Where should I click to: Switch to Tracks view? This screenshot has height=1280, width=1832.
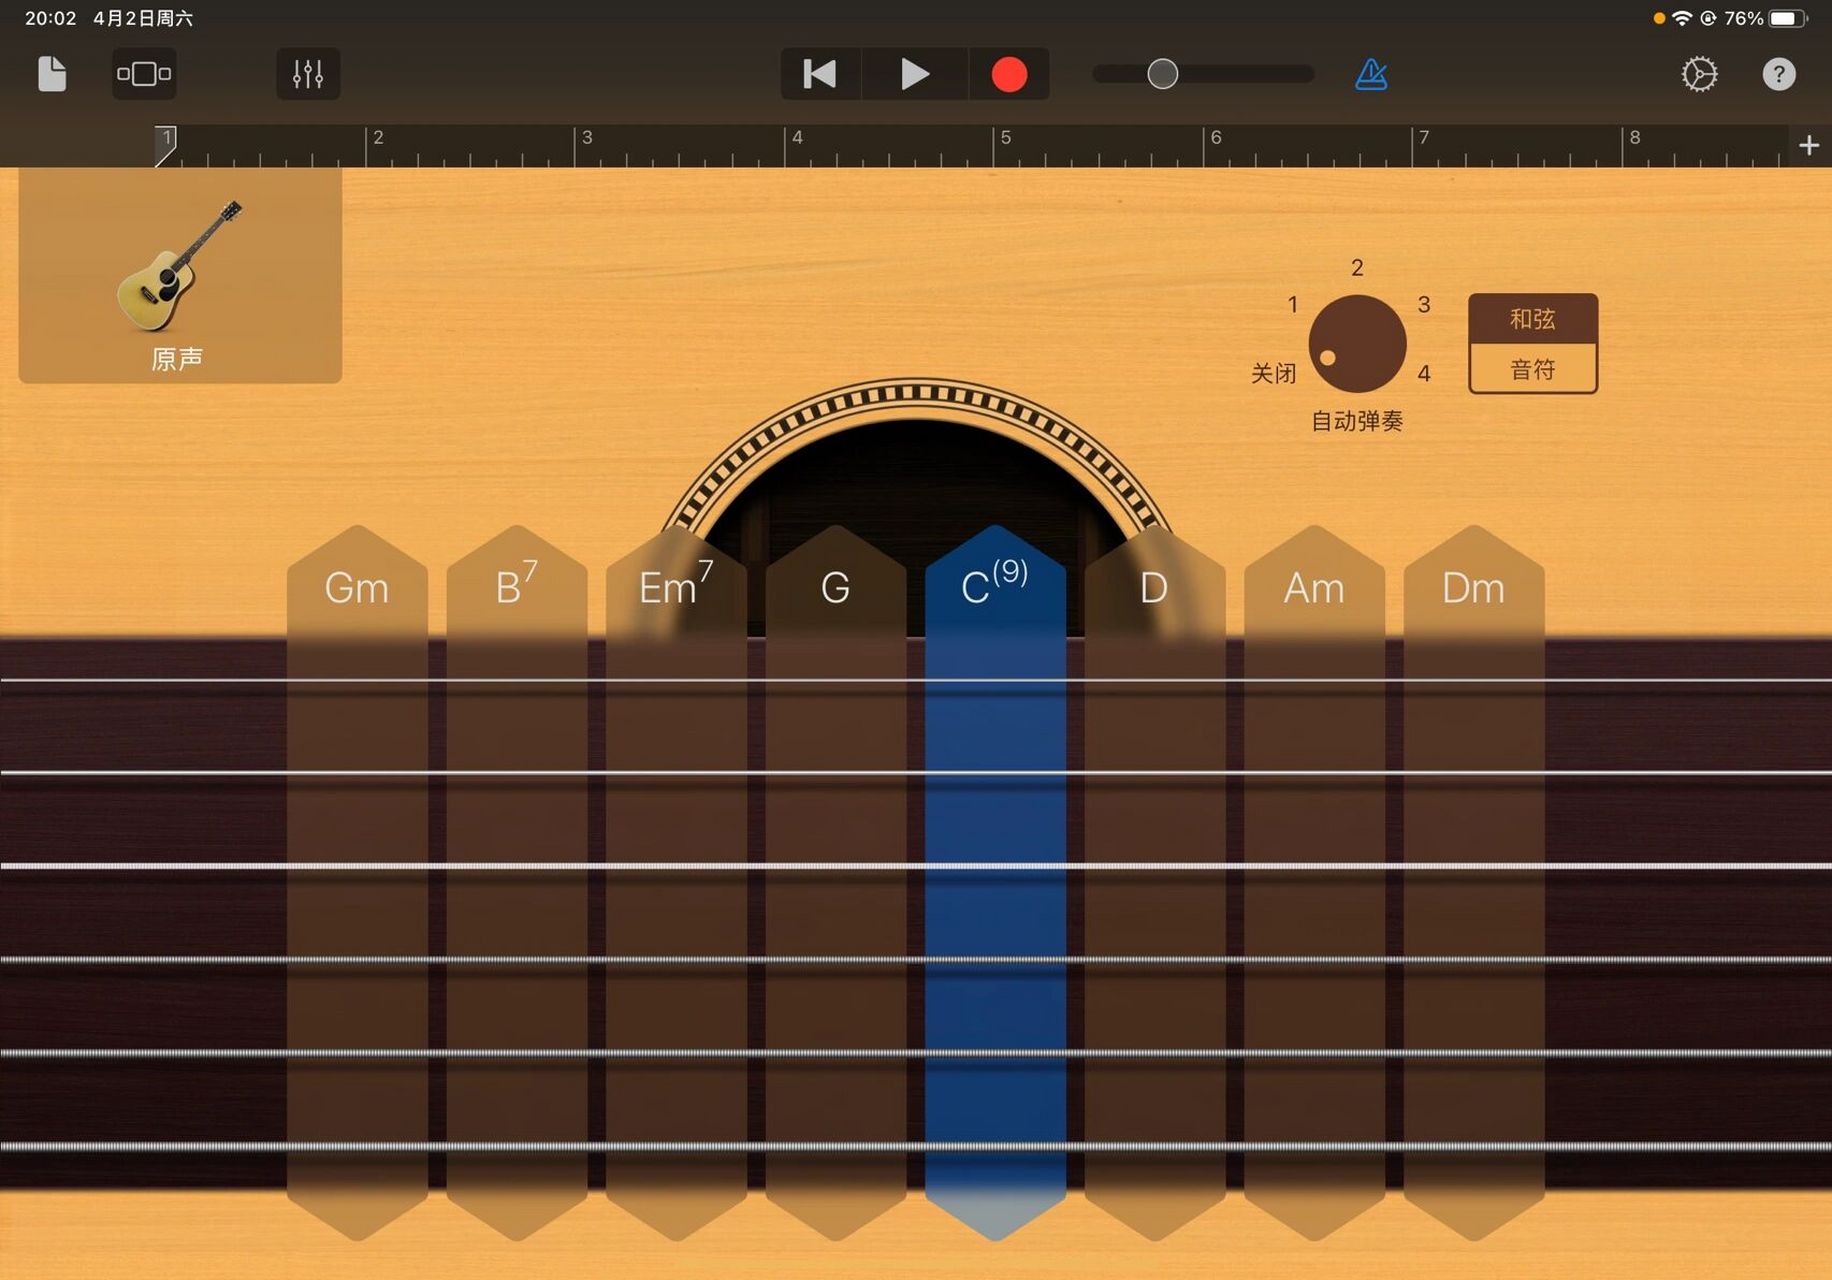pyautogui.click(x=144, y=74)
